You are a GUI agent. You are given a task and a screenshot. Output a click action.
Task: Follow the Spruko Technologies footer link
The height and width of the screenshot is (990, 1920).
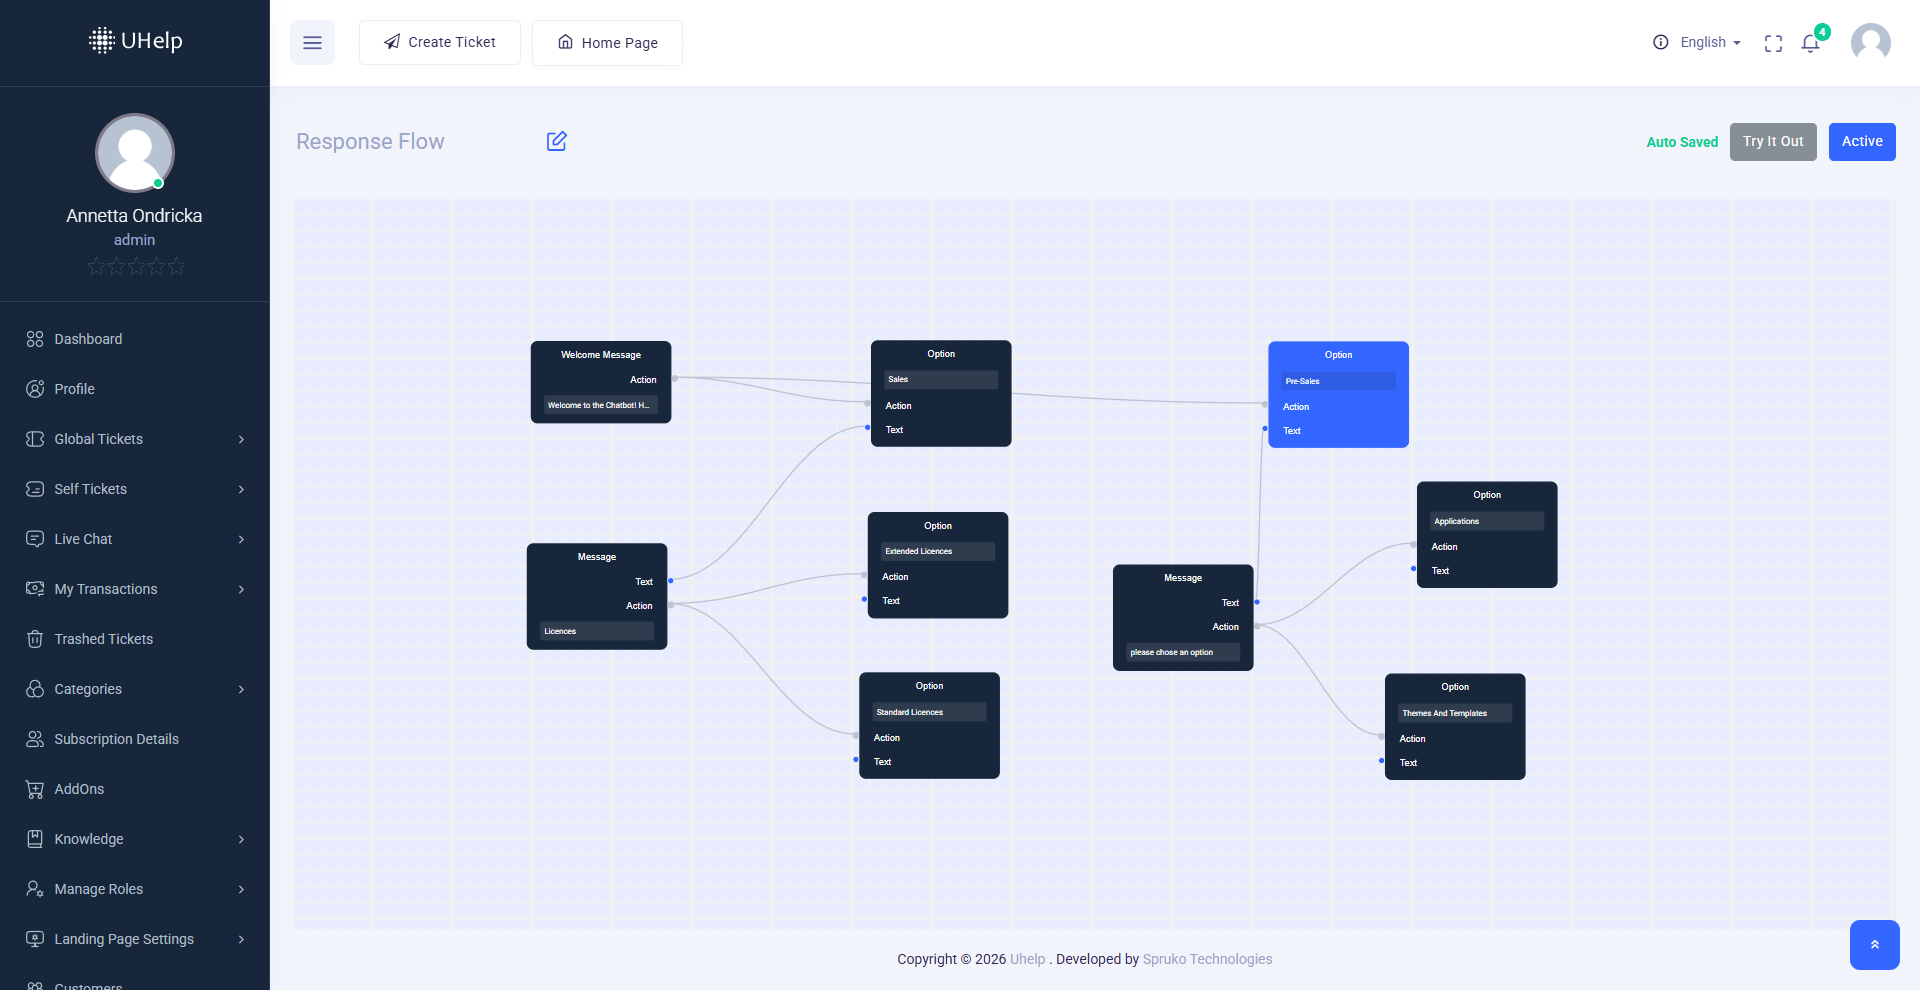coord(1207,959)
